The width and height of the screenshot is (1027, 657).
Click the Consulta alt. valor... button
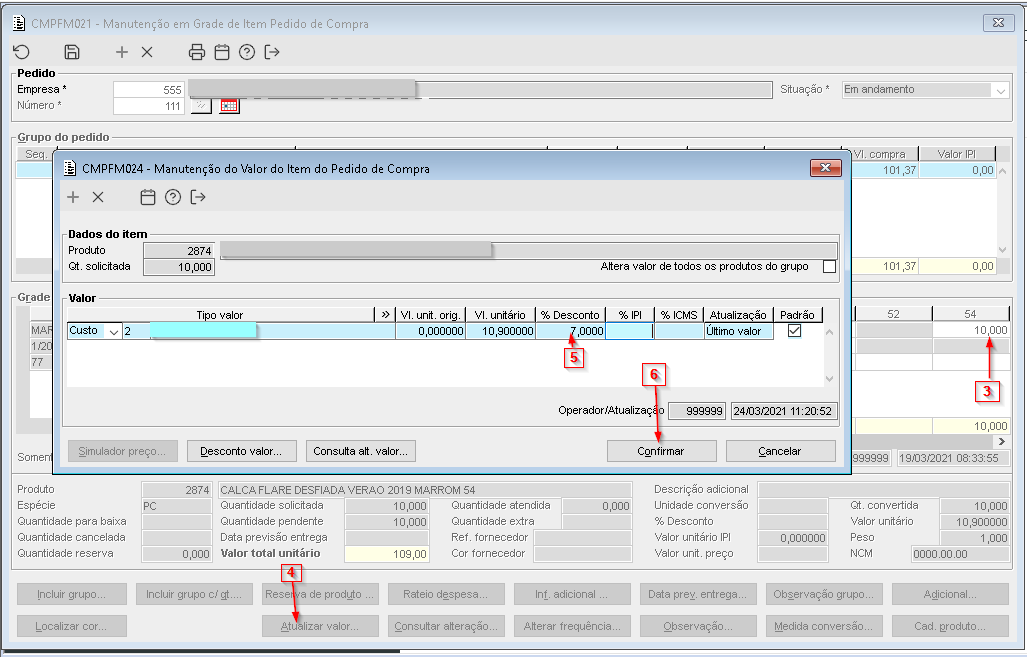(x=360, y=451)
